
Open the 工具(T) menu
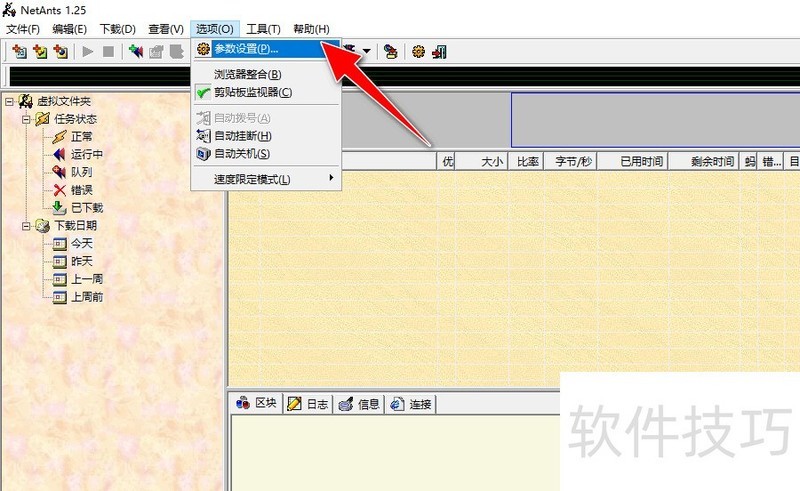(x=263, y=29)
